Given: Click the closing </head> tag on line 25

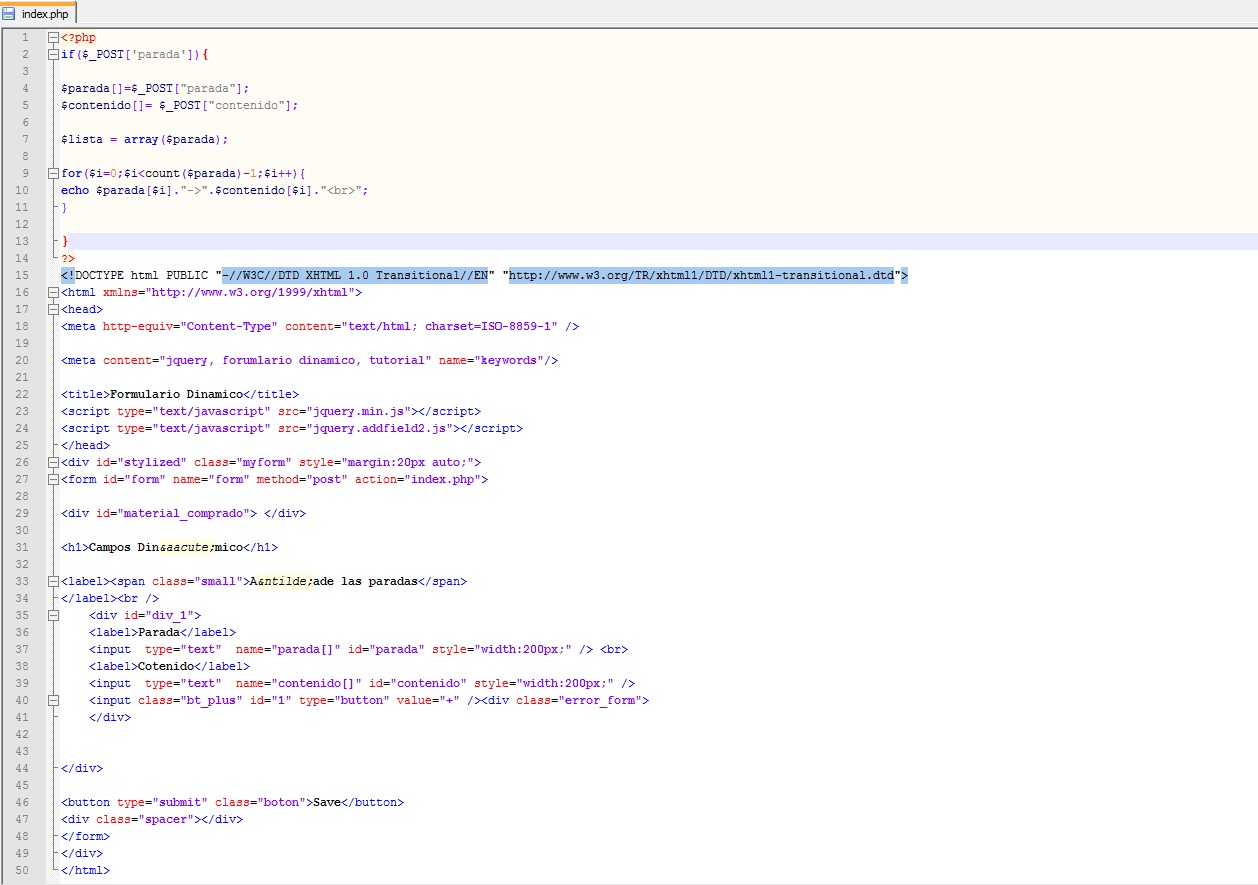Looking at the screenshot, I should pyautogui.click(x=86, y=445).
